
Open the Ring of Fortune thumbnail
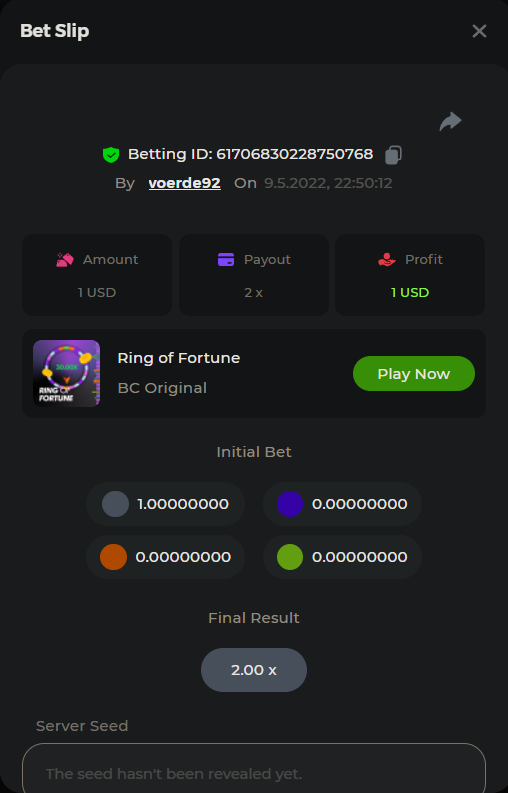coord(66,373)
